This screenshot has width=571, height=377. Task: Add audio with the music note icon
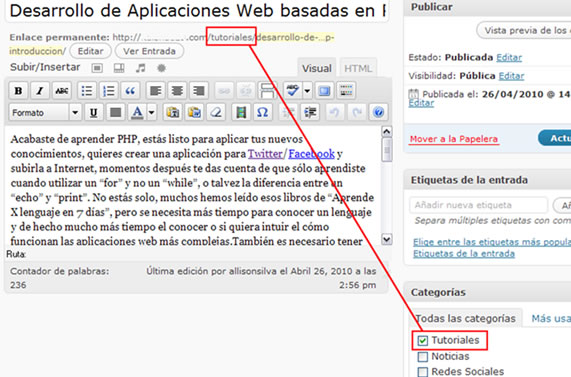pyautogui.click(x=140, y=68)
